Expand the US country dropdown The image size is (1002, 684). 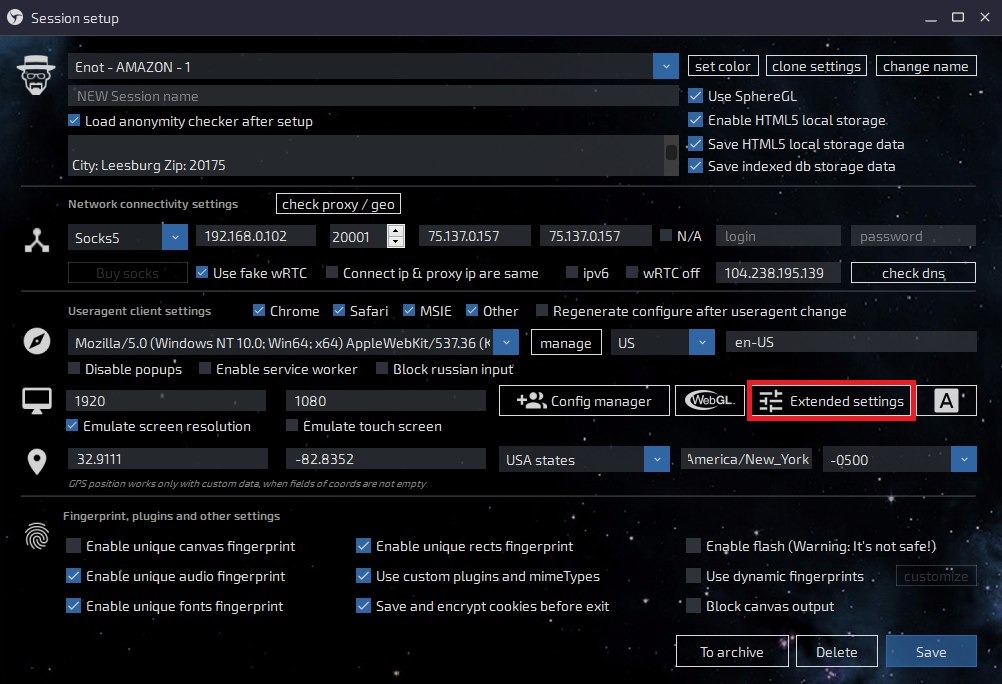click(x=702, y=343)
